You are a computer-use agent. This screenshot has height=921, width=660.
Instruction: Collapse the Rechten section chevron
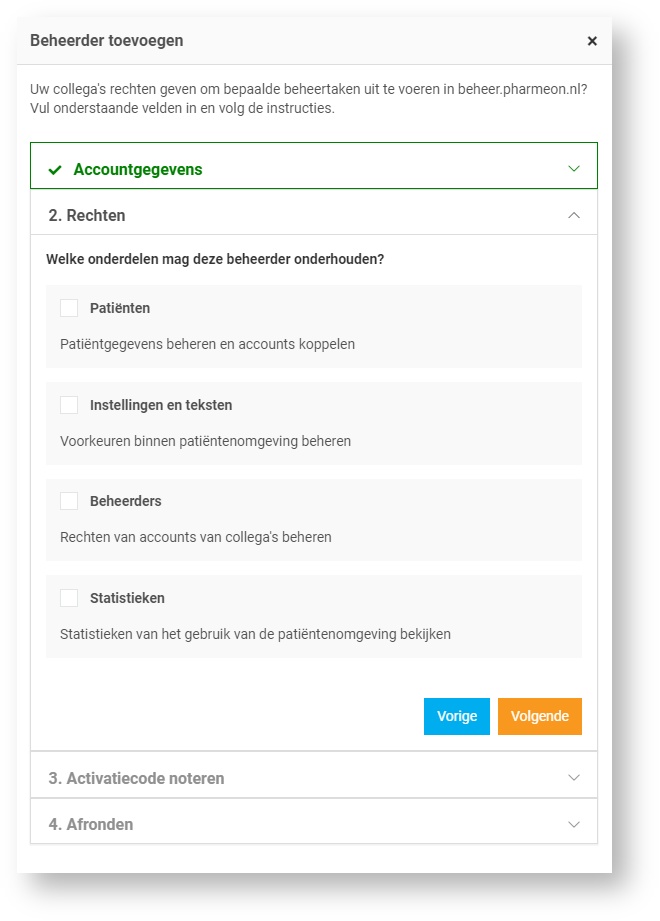574,215
